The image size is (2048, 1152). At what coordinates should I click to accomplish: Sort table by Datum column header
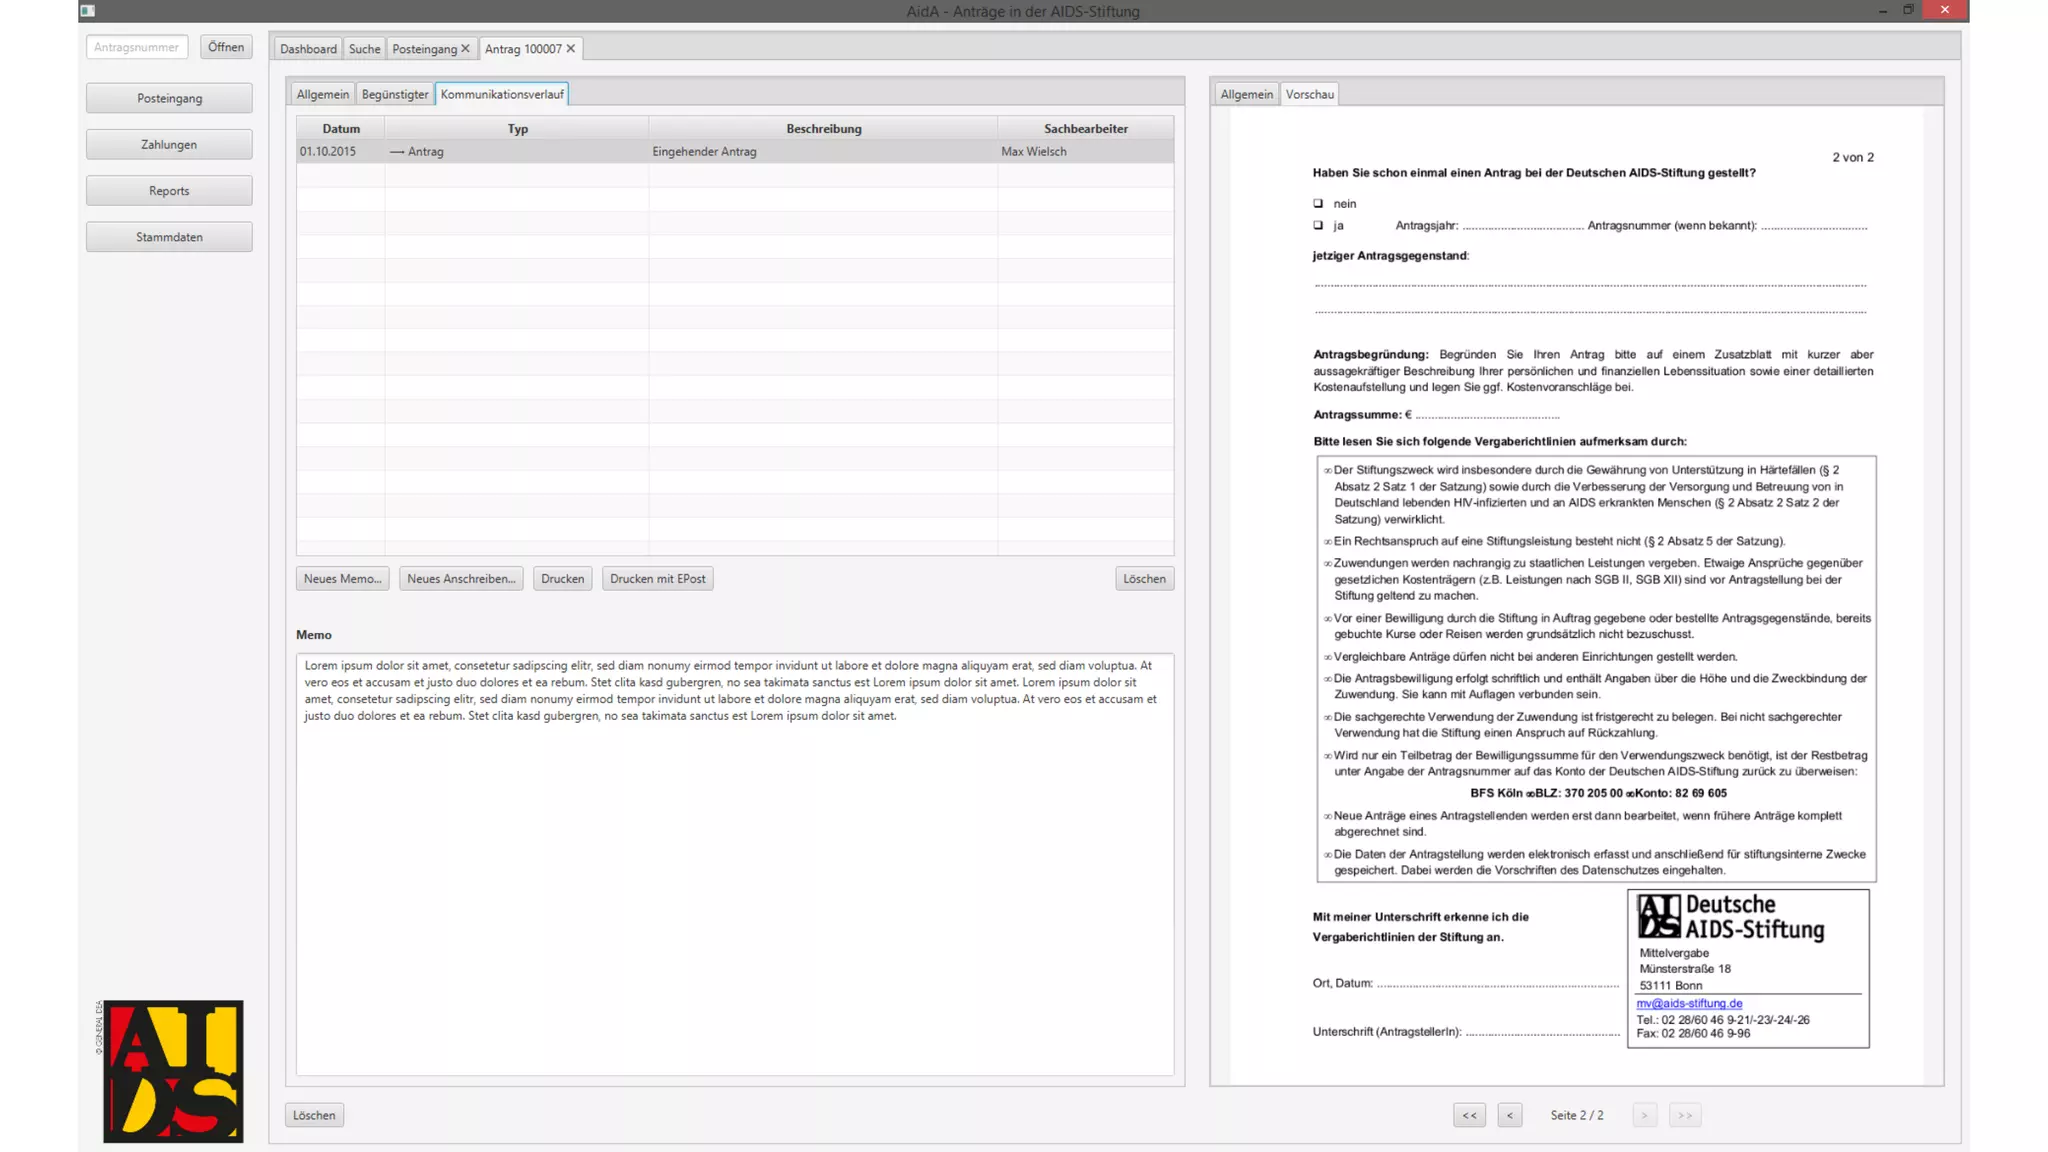[x=341, y=128]
